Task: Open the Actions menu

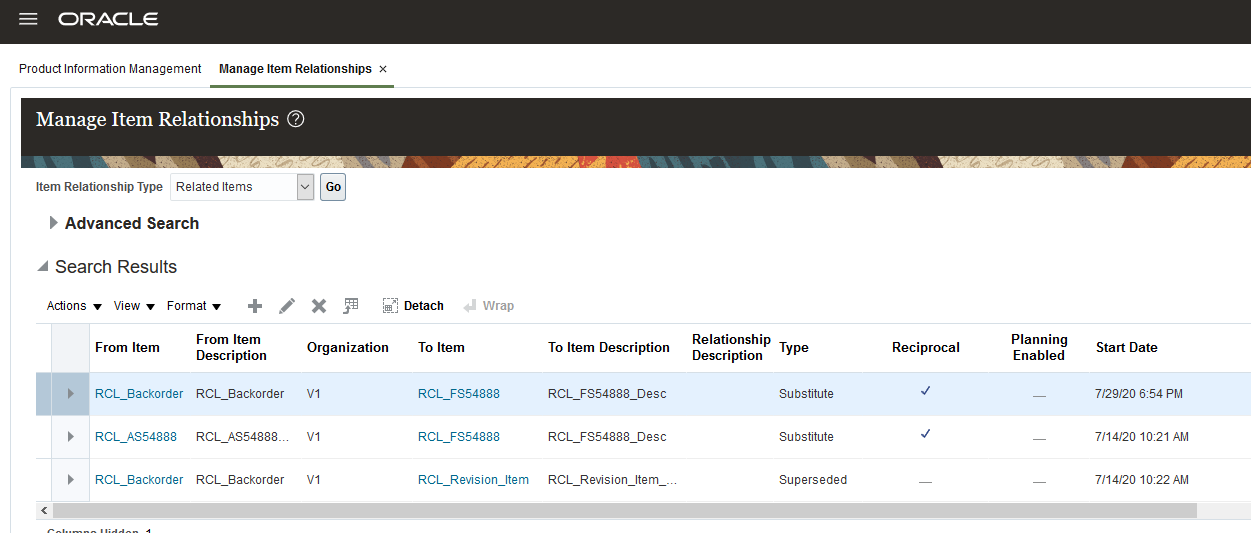Action: pos(74,306)
